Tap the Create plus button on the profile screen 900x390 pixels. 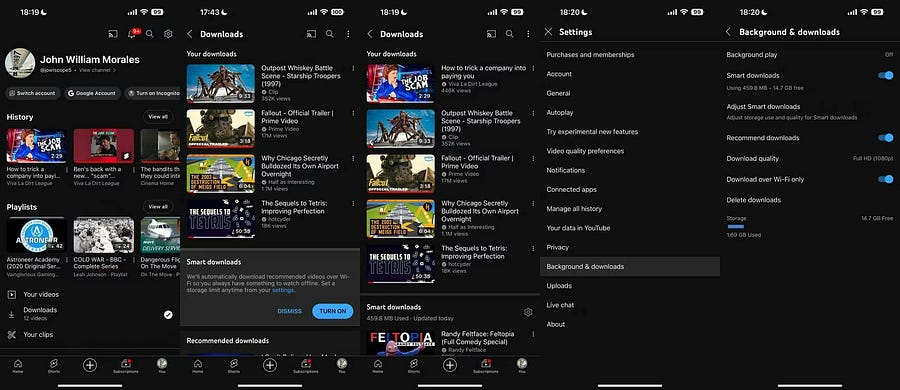(90, 365)
